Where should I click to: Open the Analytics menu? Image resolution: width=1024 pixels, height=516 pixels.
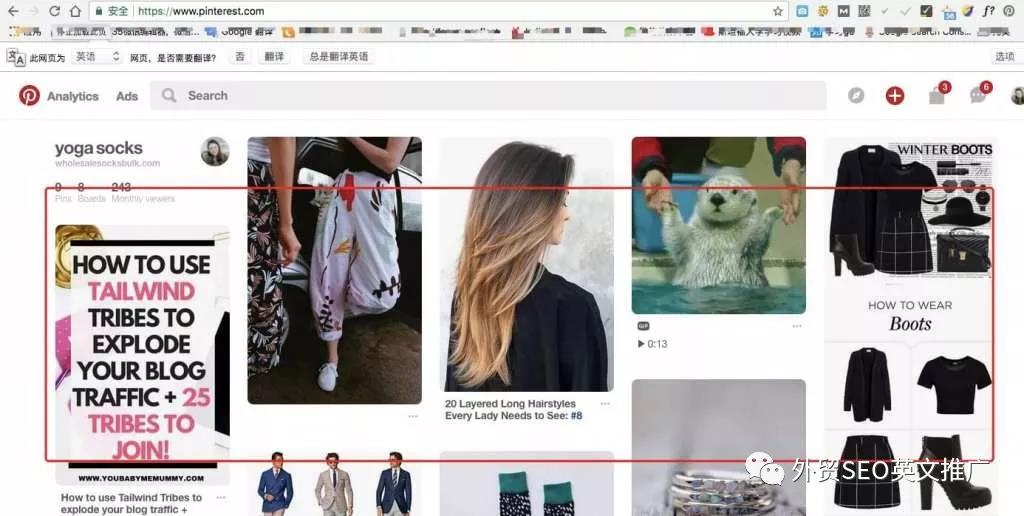[x=73, y=96]
